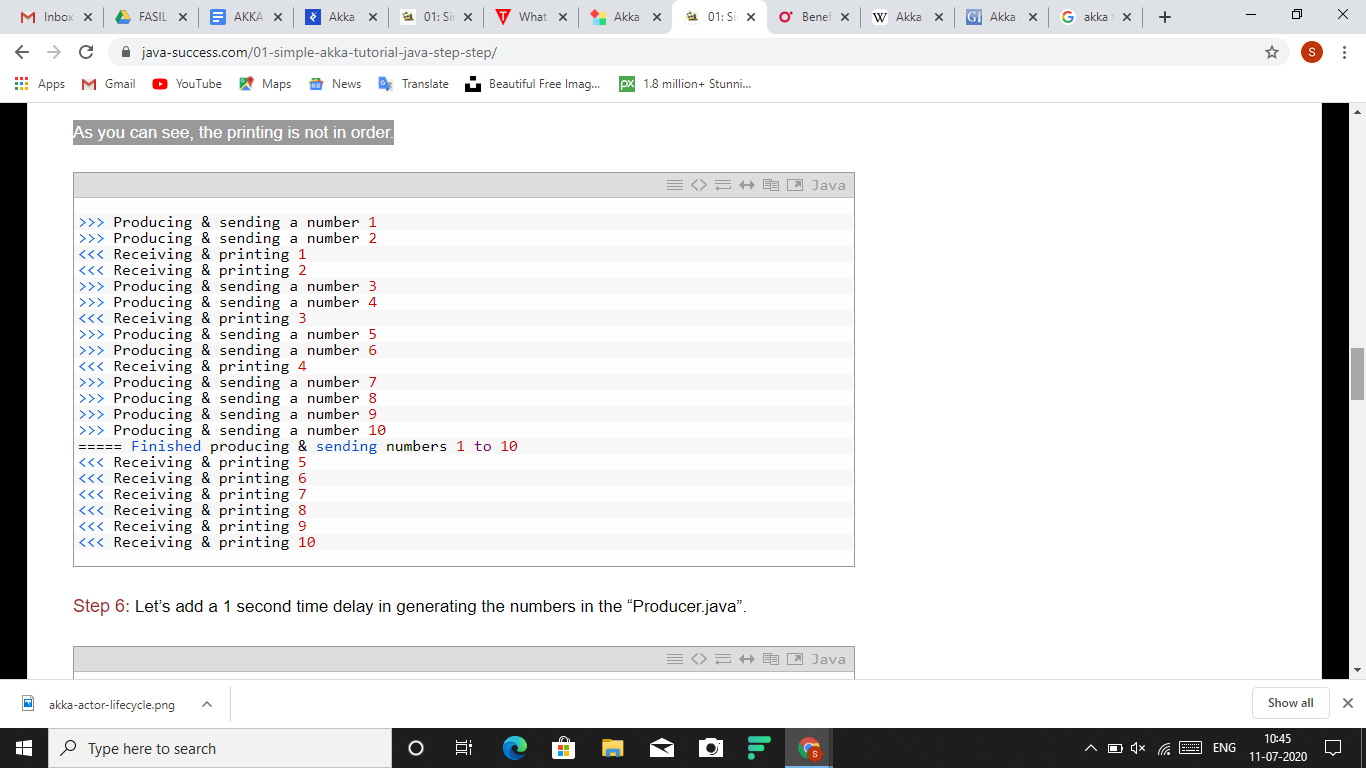Expand options for the akka-actor-lifecycle.png download
The image size is (1366, 768).
(206, 704)
